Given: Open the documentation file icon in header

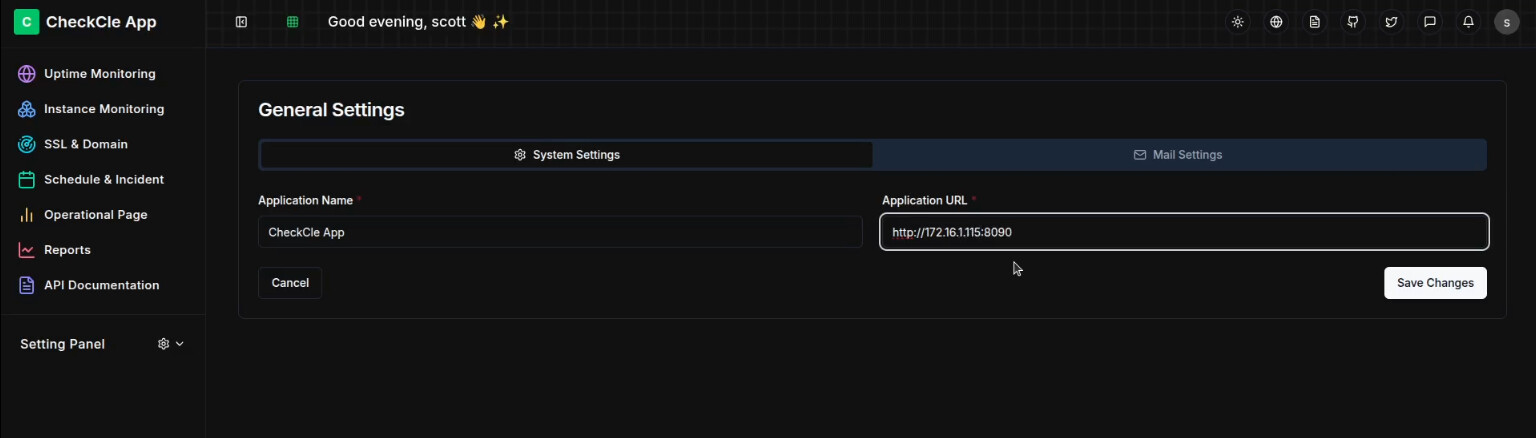Looking at the screenshot, I should [1315, 21].
